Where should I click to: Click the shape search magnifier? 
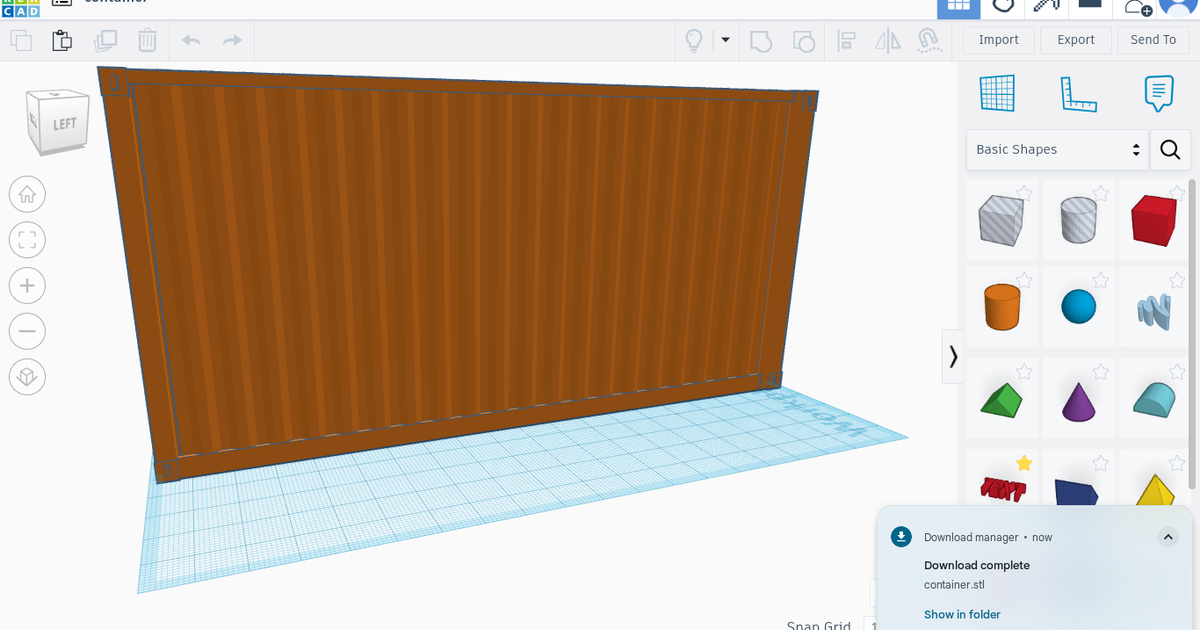[x=1169, y=149]
